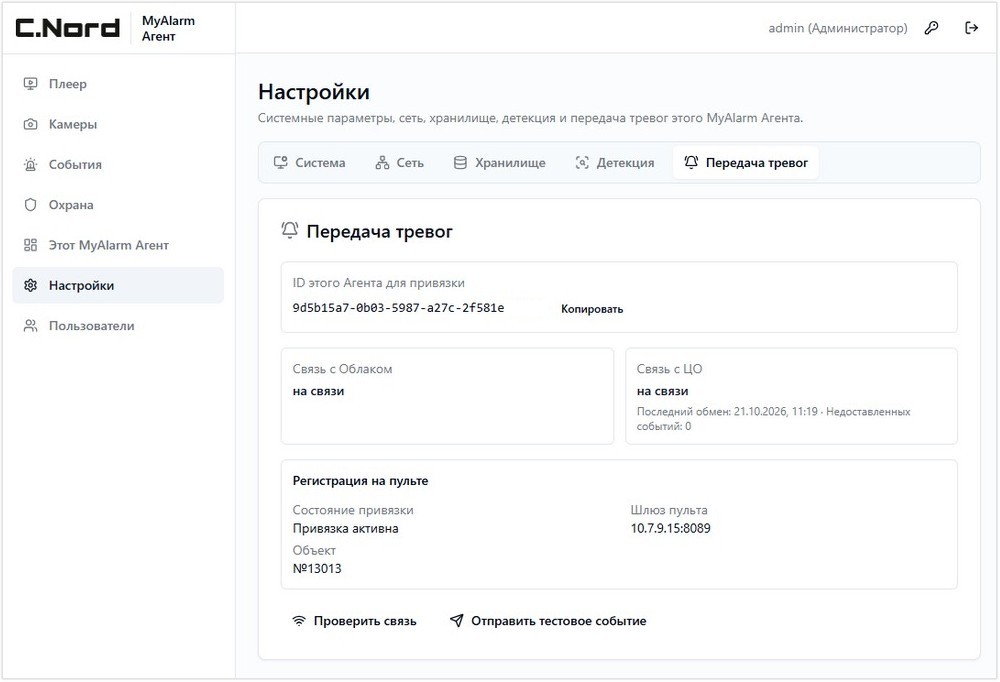Click the MyAlarm Агент product title
This screenshot has width=1000, height=682.
click(x=168, y=28)
